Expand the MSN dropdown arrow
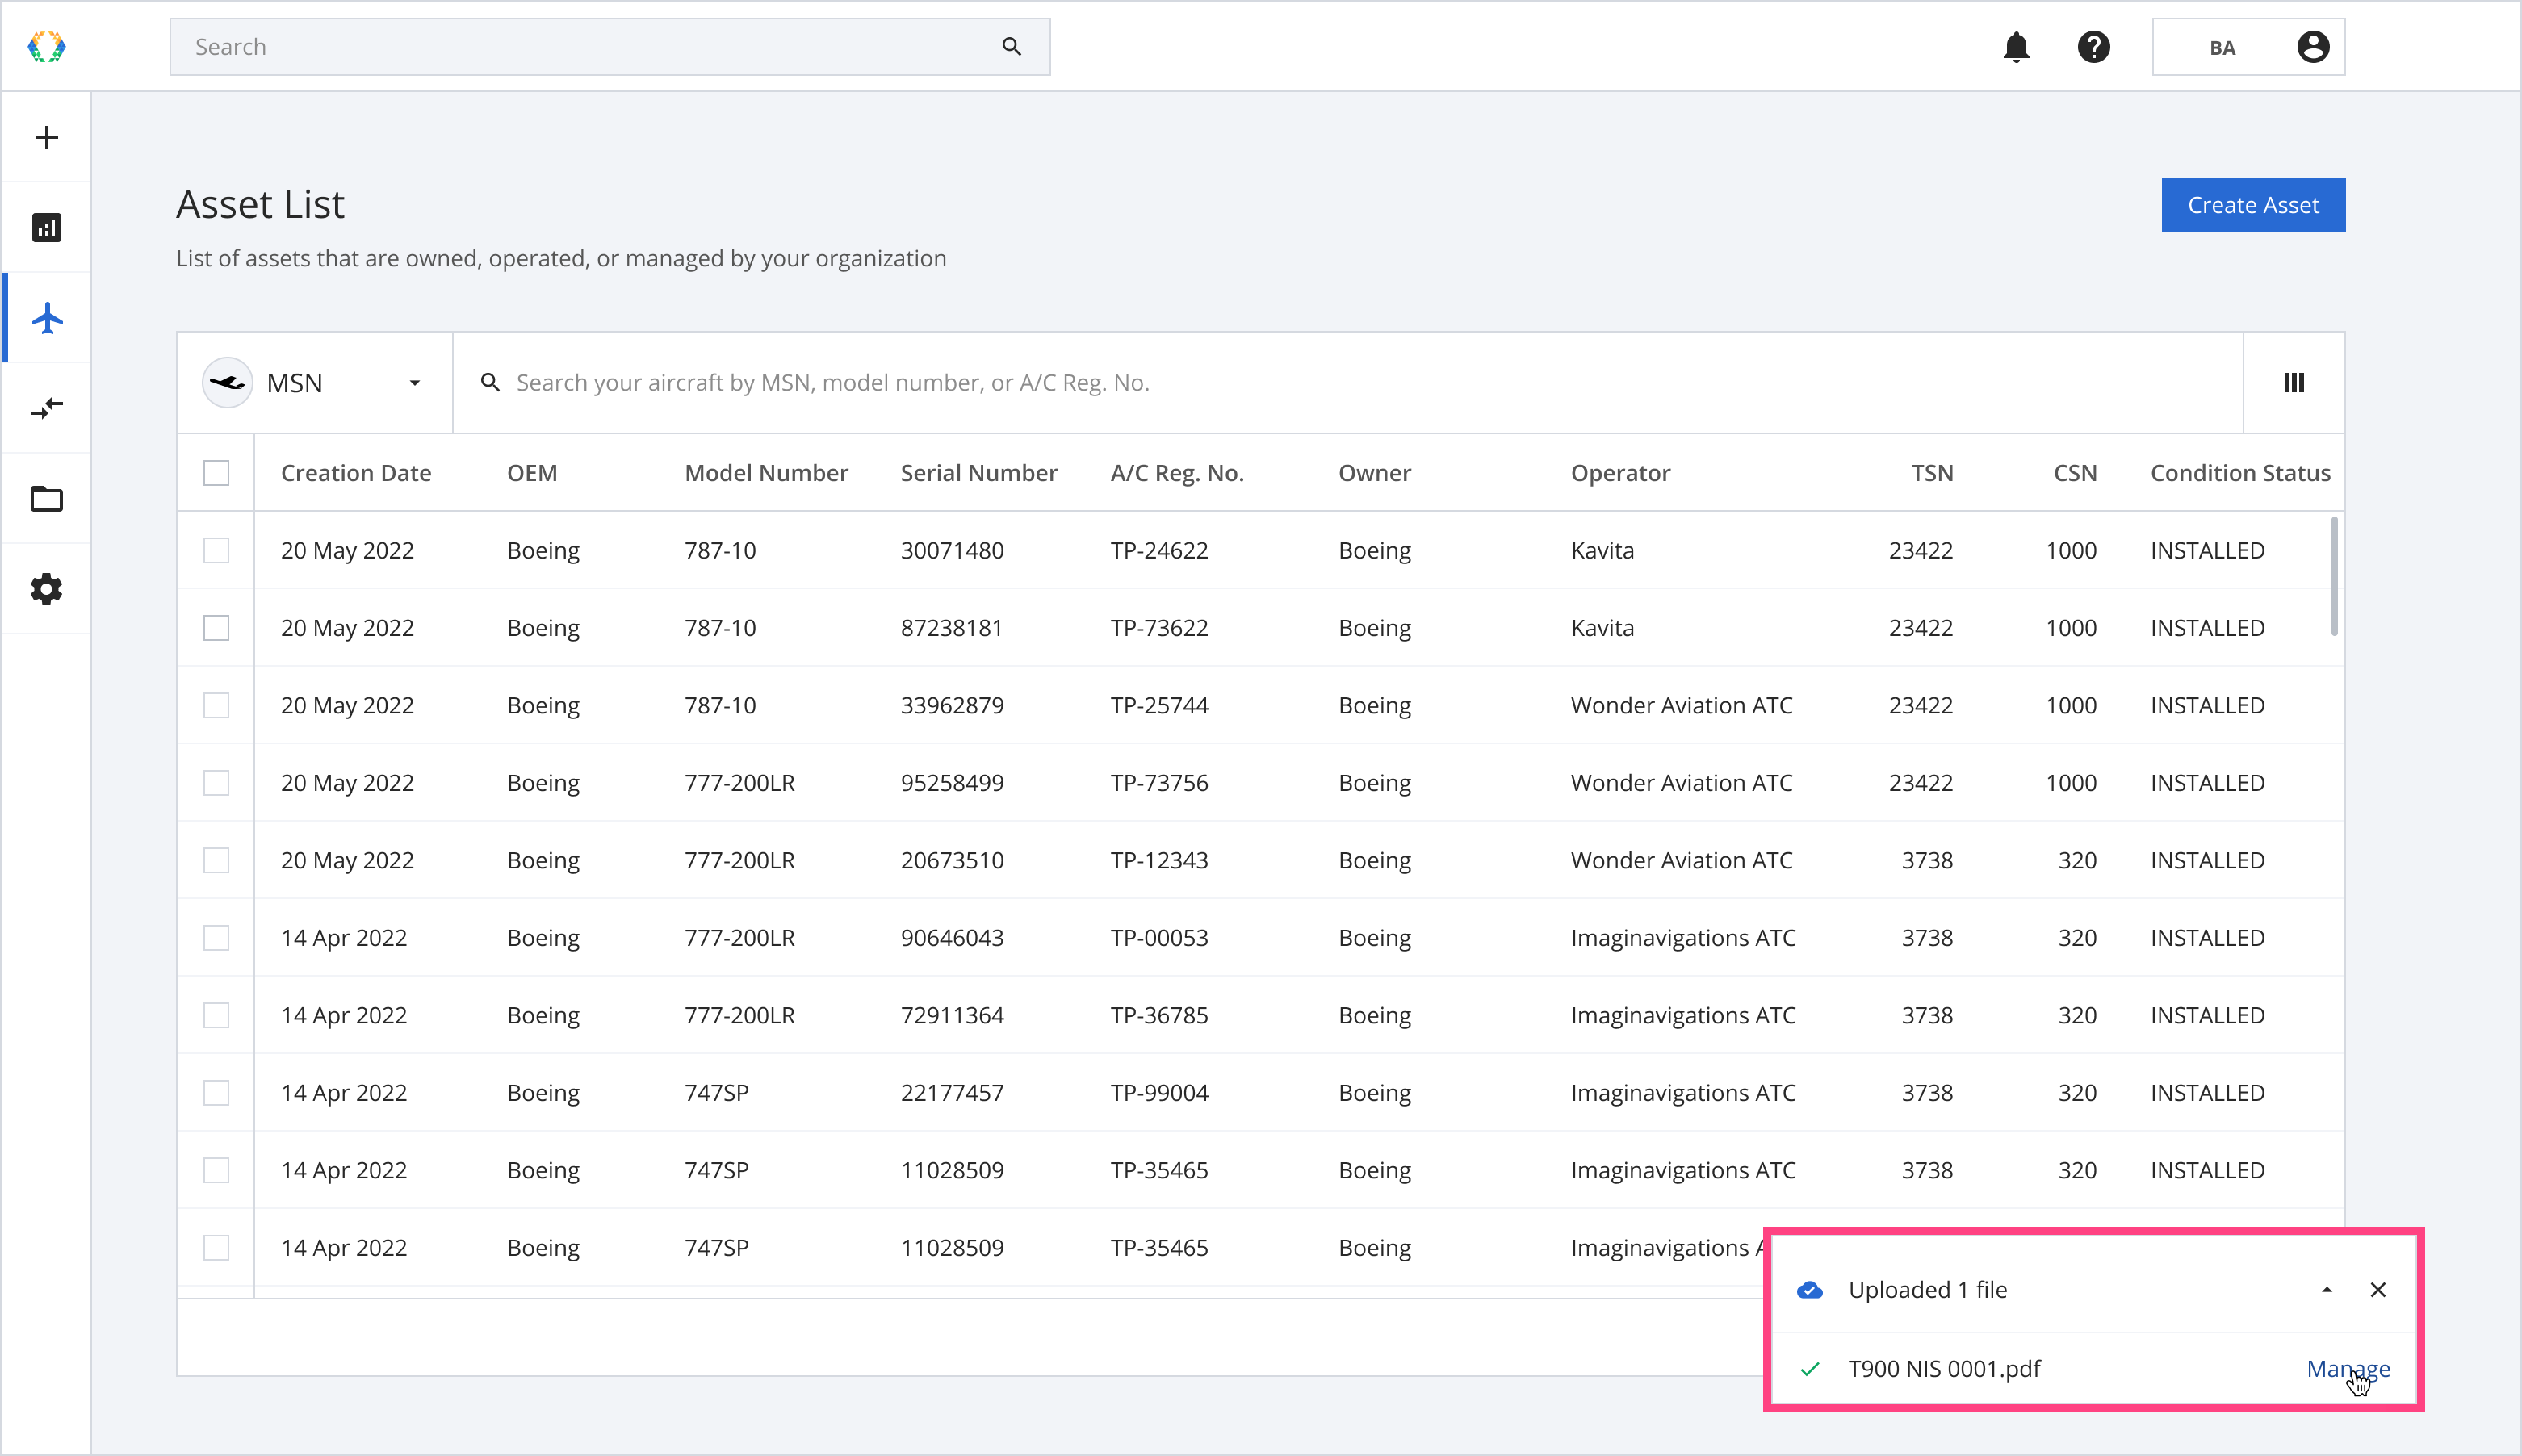Screen dimensions: 2522x1456 point(415,383)
